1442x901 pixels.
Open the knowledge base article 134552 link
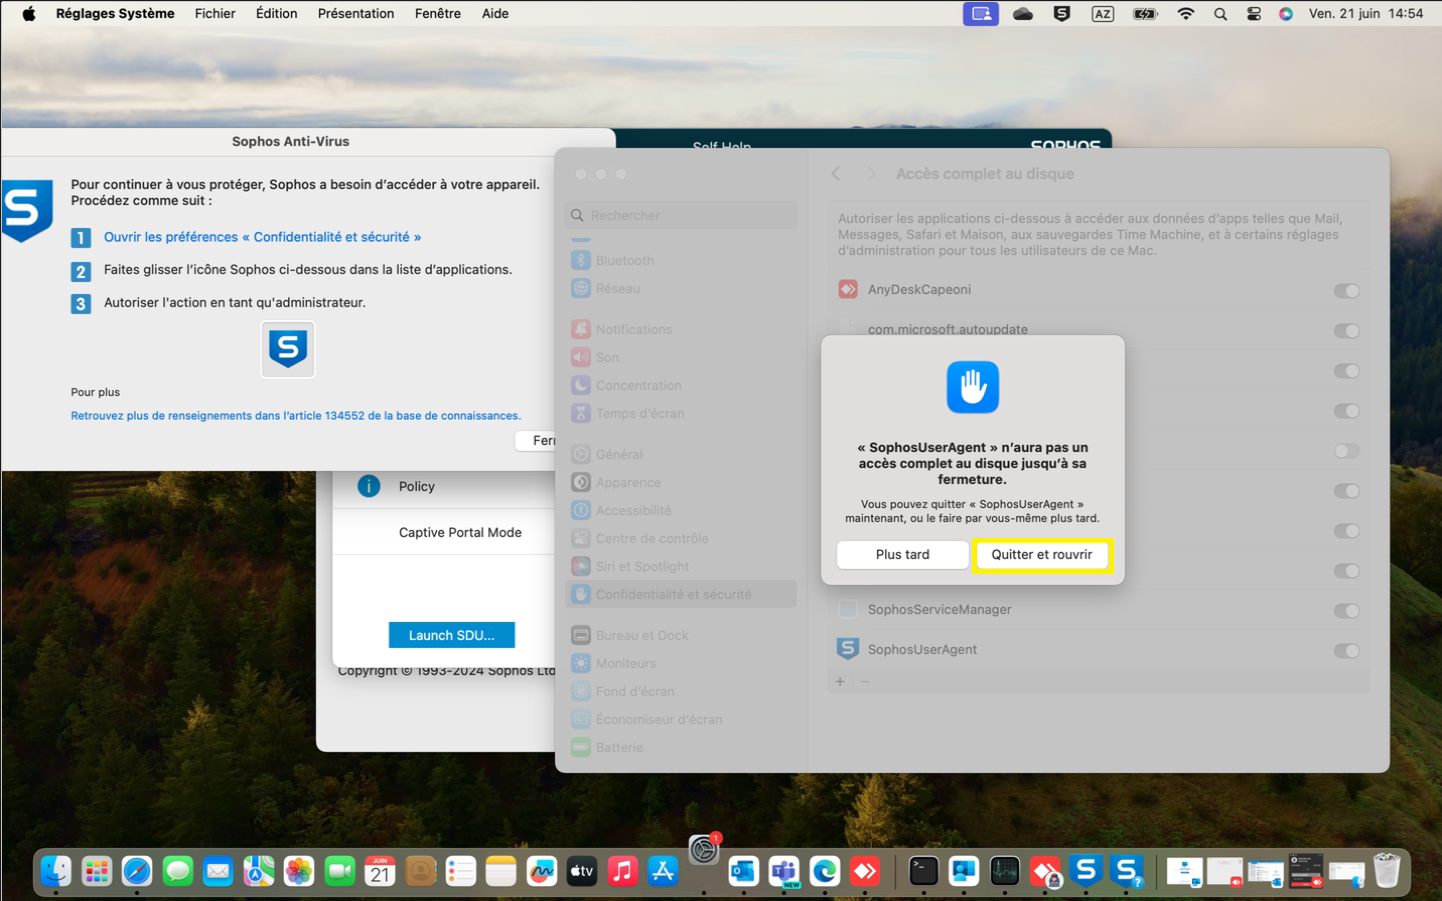click(x=296, y=416)
